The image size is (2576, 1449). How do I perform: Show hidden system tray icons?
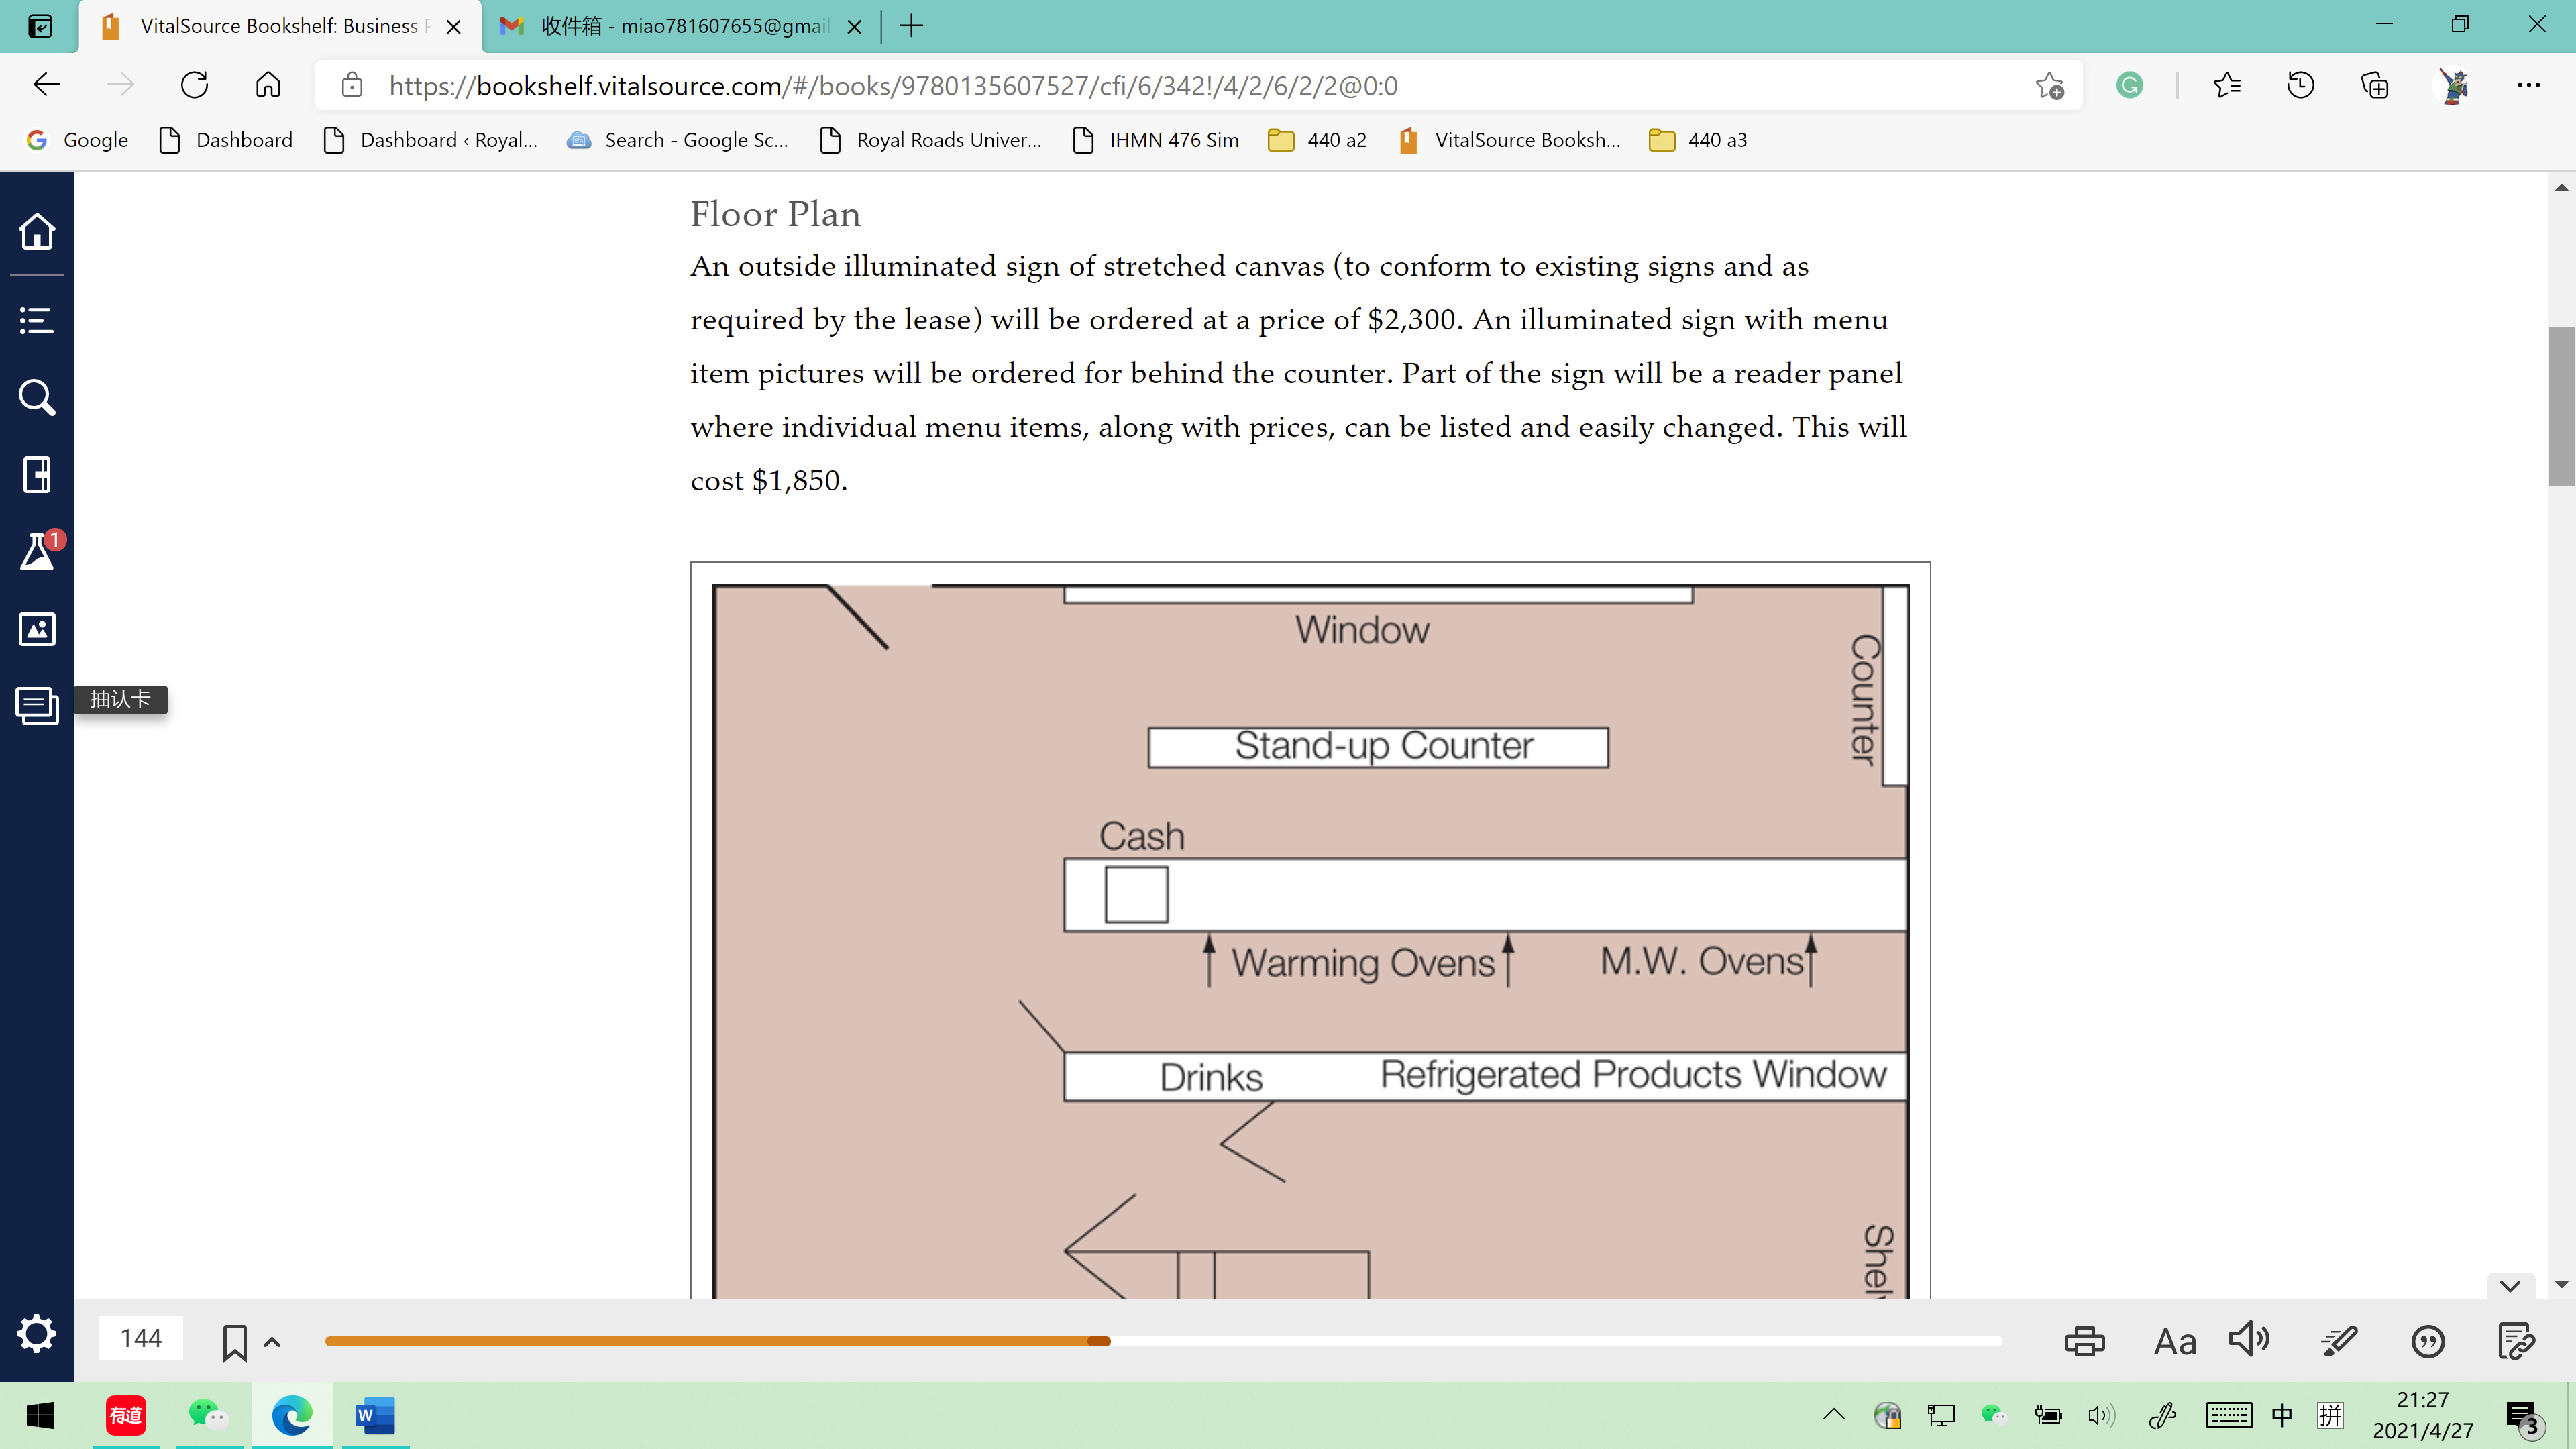1834,1415
